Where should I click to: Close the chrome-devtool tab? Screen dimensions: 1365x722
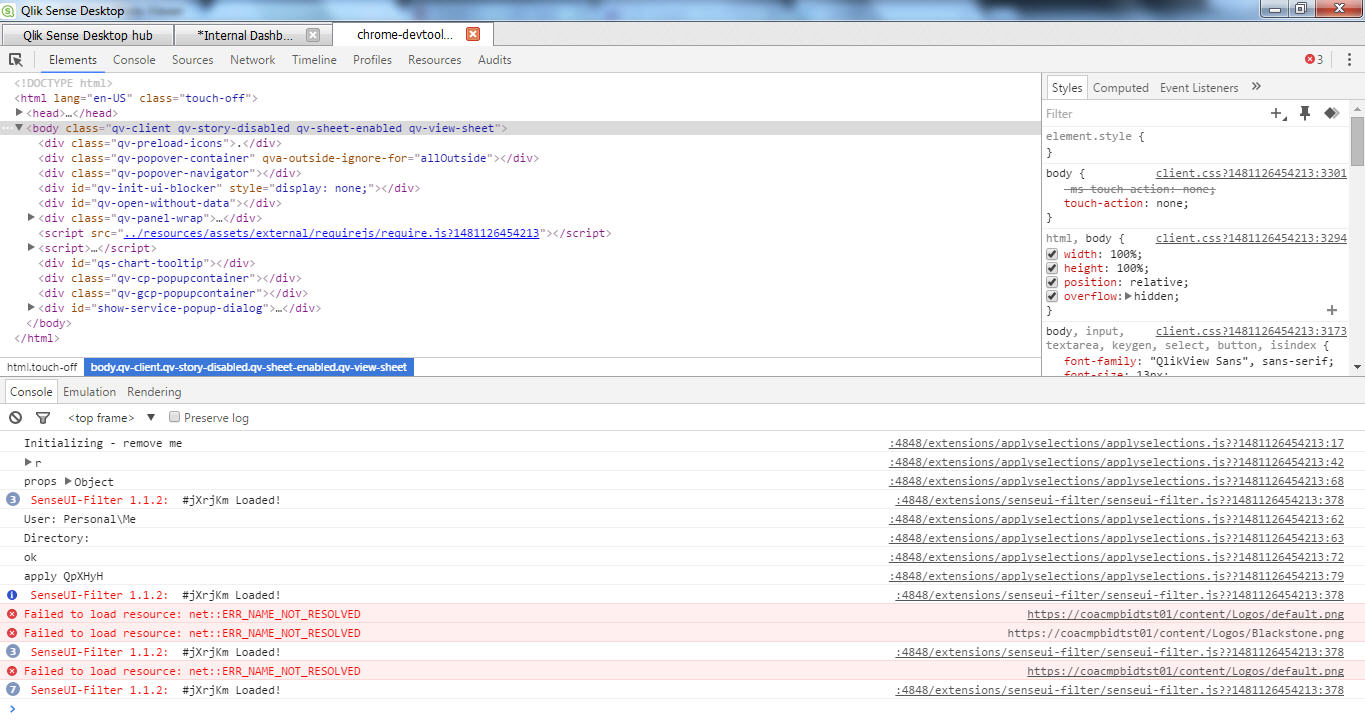click(x=473, y=34)
